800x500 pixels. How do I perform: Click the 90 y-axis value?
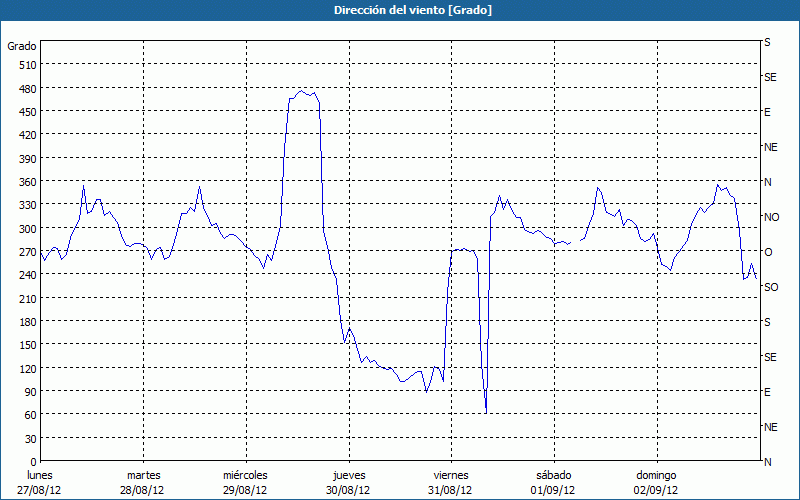[x=31, y=392]
